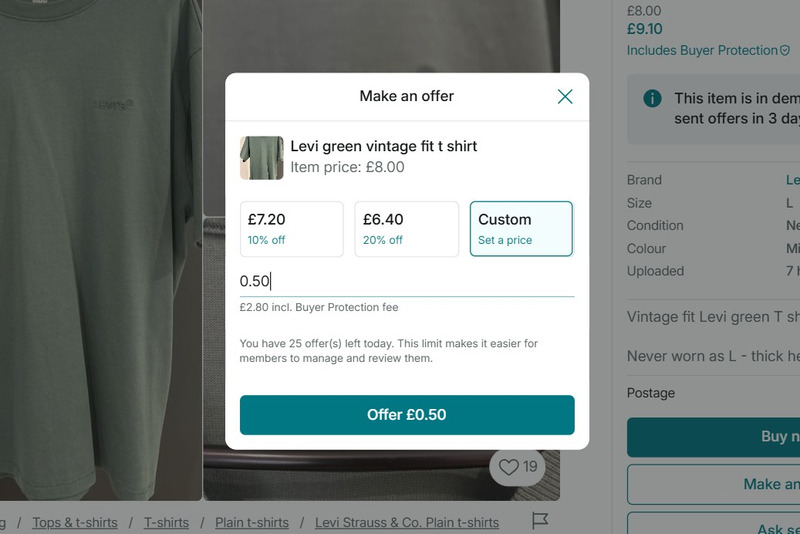The width and height of the screenshot is (800, 534).
Task: Select the £7.20 10% off option
Action: pos(292,229)
